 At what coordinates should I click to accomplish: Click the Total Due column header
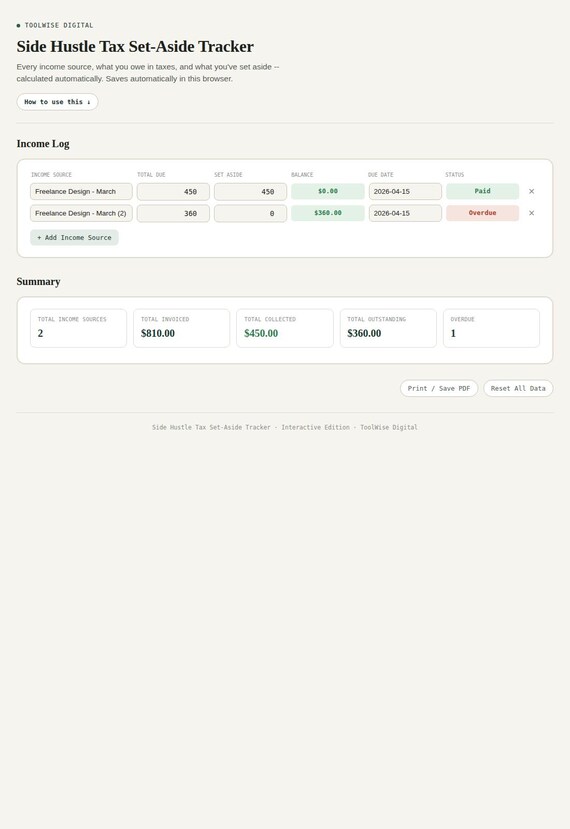[151, 174]
